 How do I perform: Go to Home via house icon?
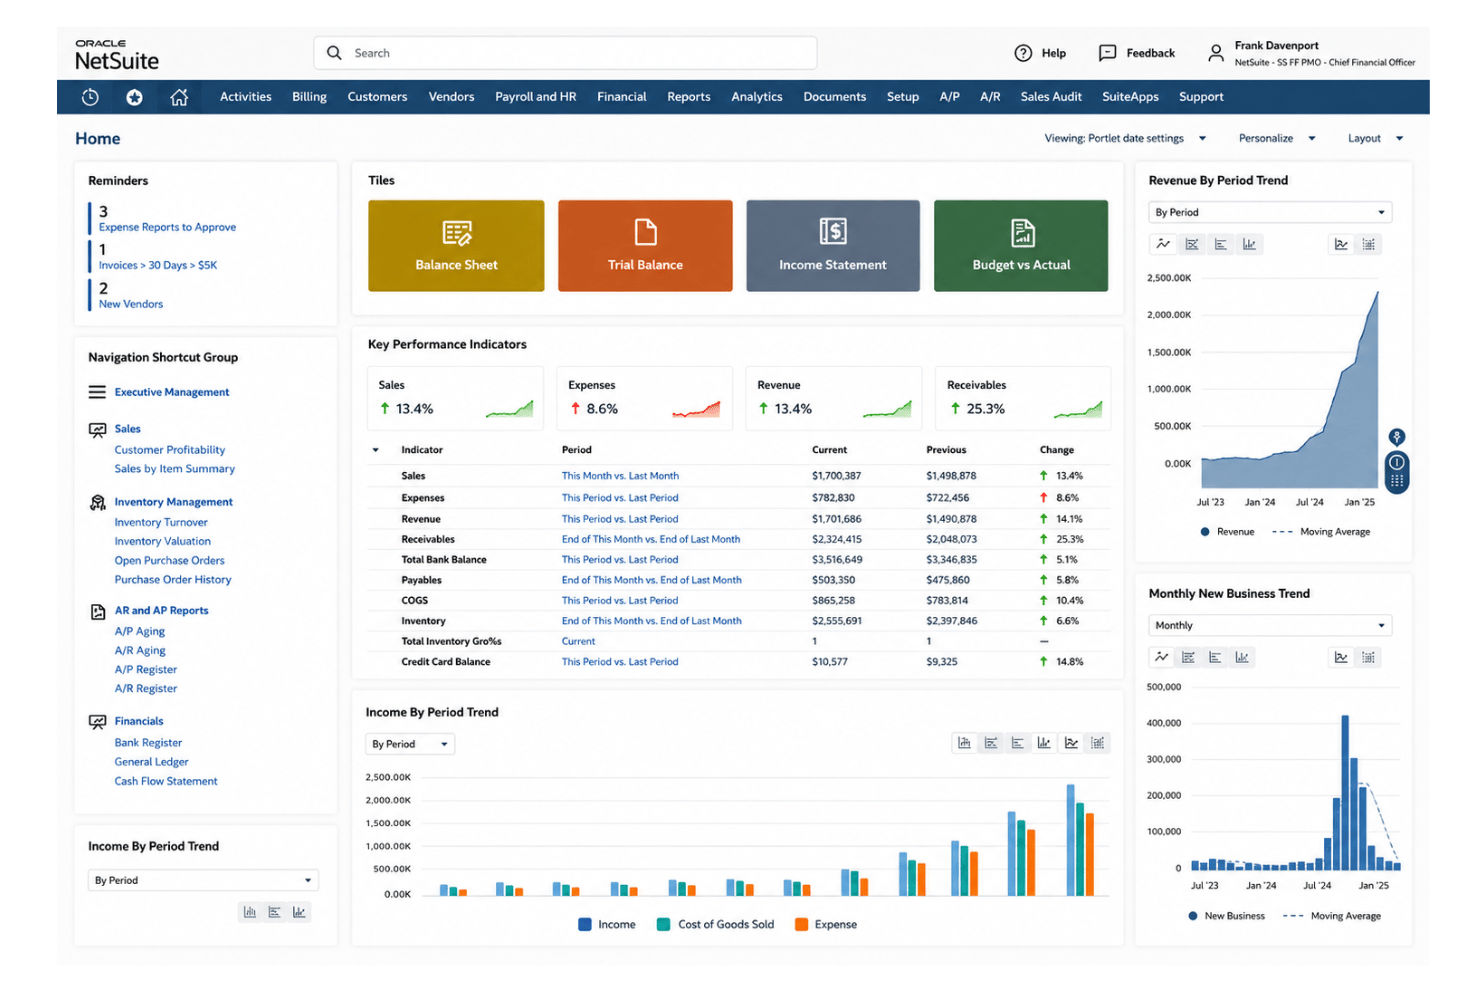tap(179, 97)
